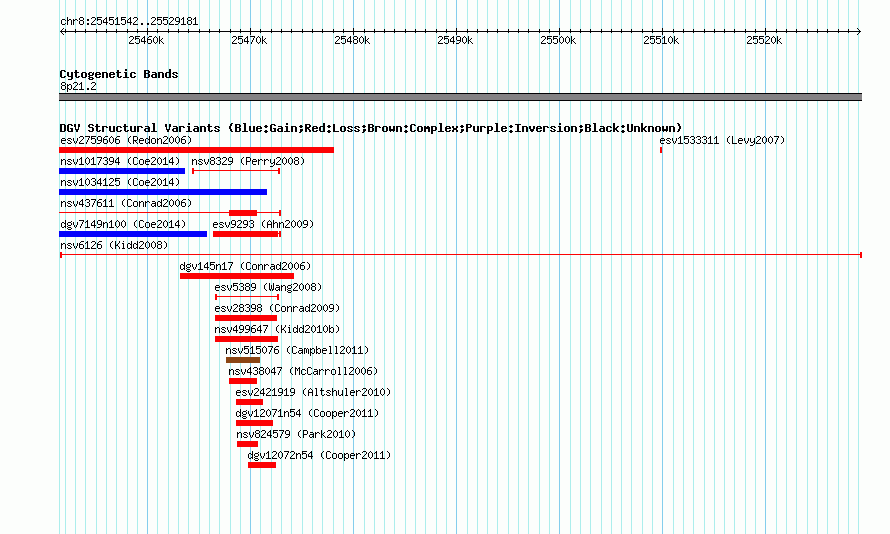
Task: Select the nsv437611 thick red segment
Action: [x=243, y=213]
